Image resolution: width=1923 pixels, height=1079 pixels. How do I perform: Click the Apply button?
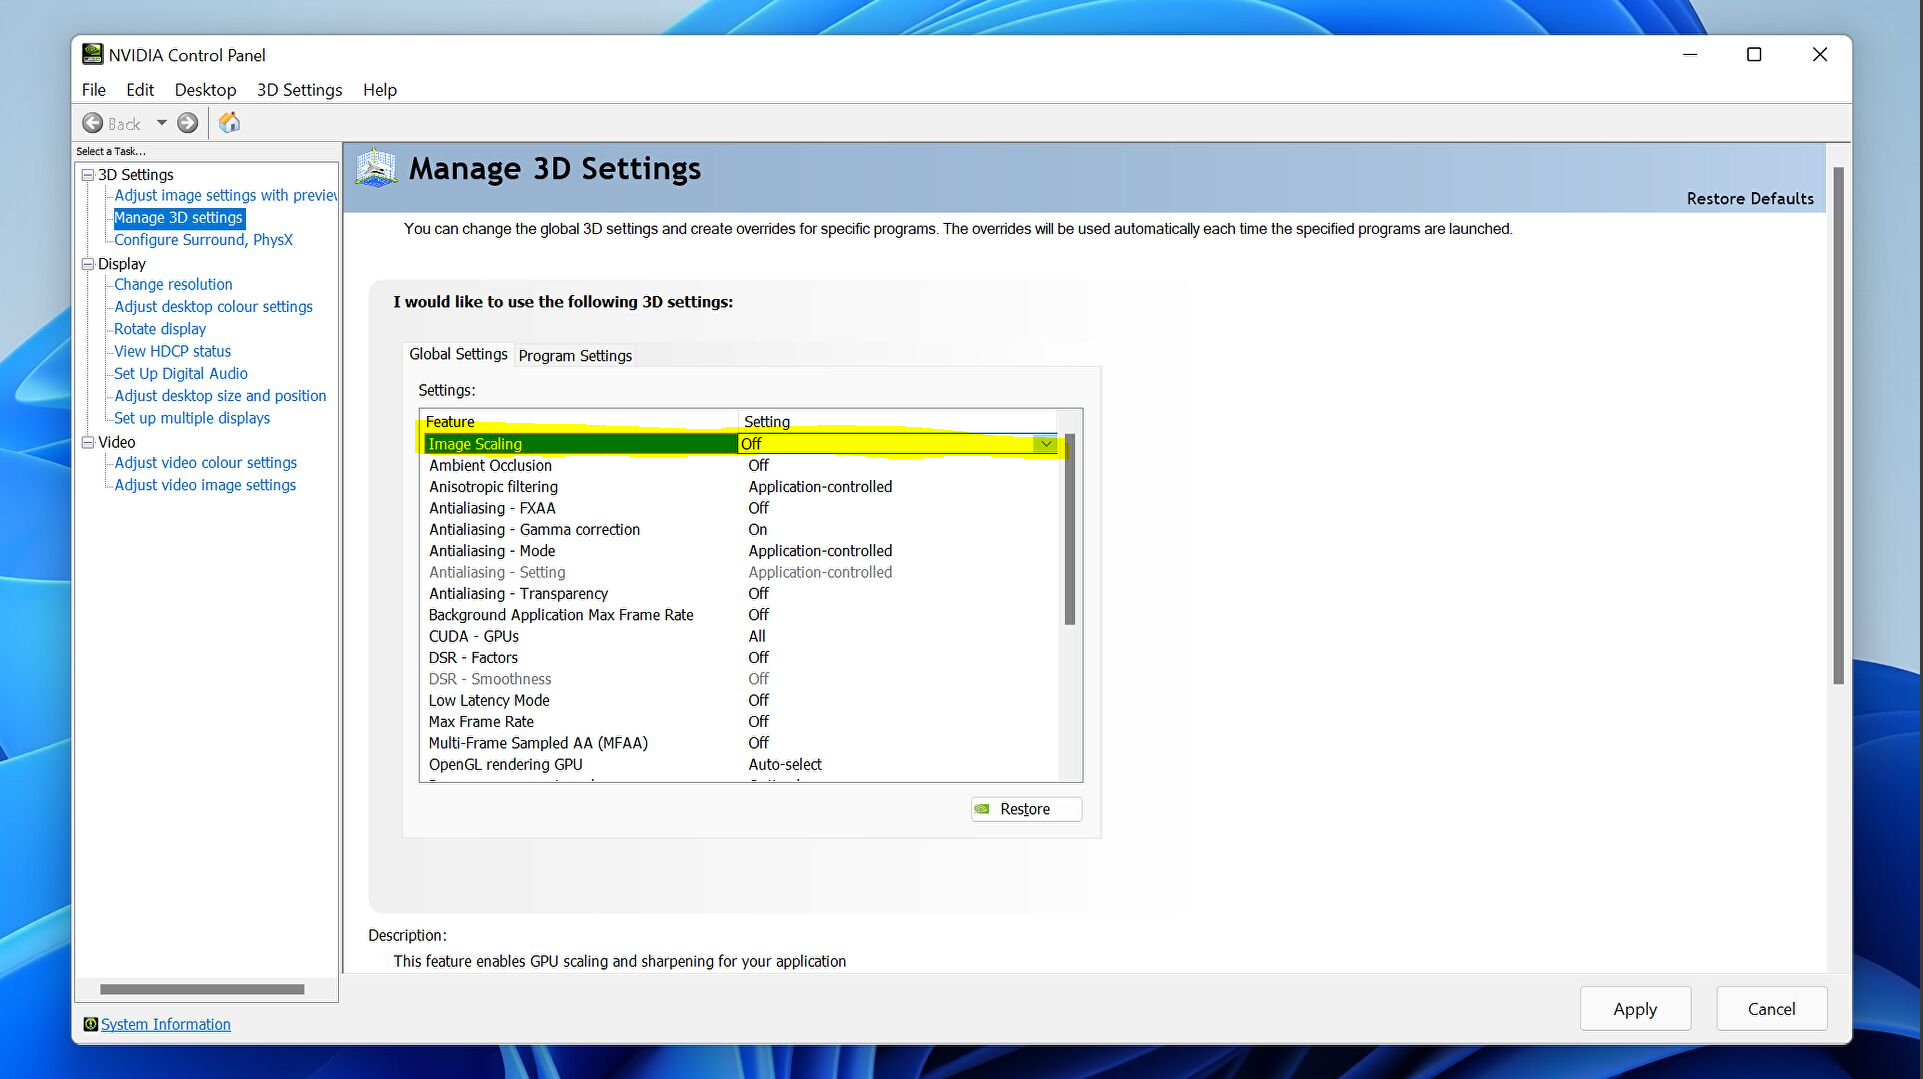(x=1635, y=1009)
